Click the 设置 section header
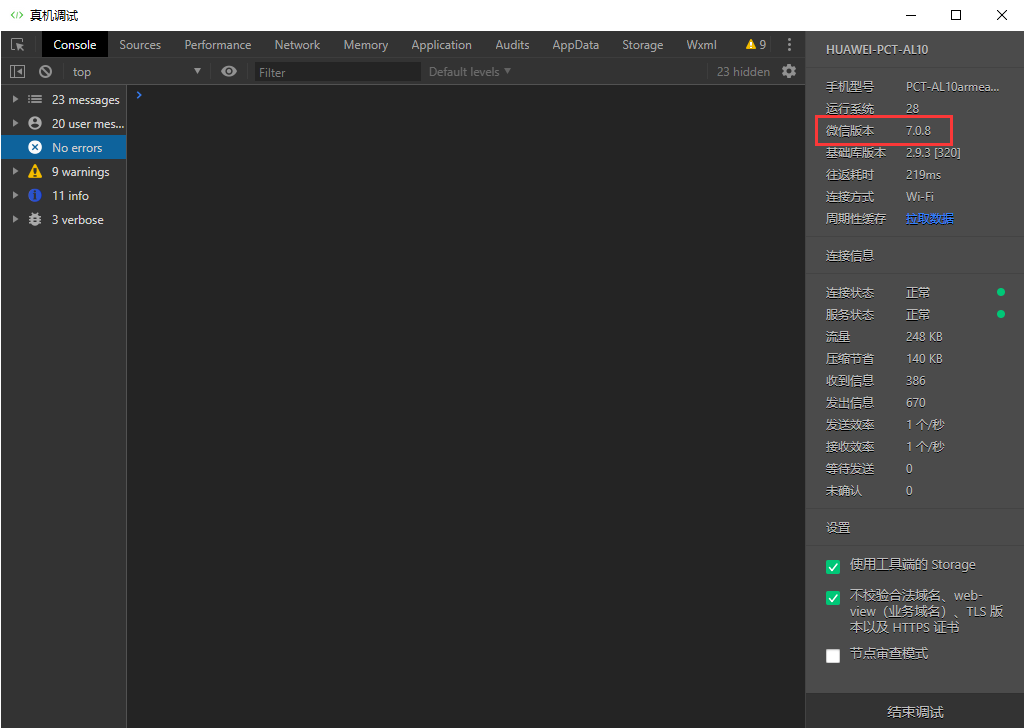 [838, 527]
